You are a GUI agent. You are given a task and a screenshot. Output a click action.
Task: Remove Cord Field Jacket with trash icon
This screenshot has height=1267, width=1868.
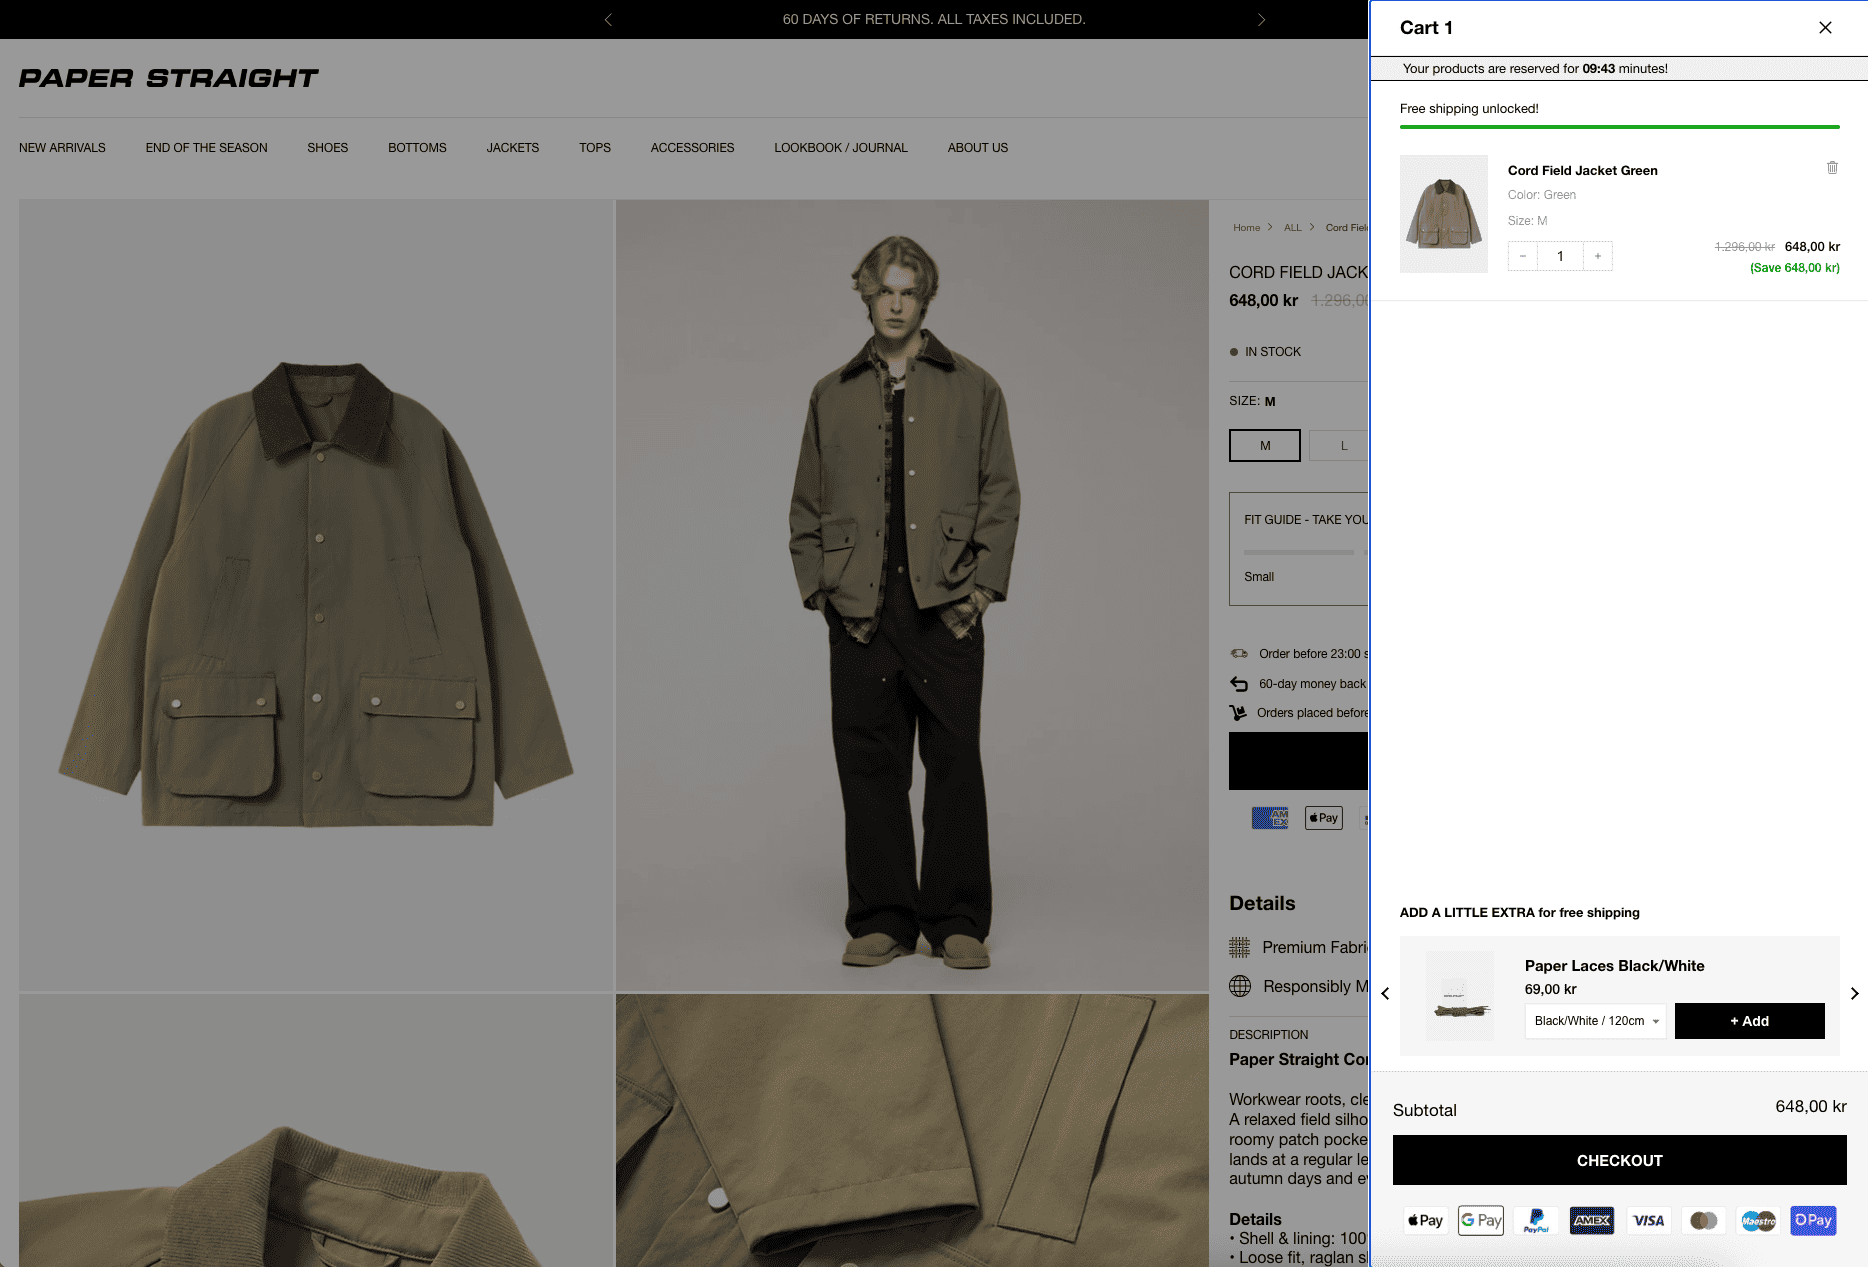point(1832,168)
